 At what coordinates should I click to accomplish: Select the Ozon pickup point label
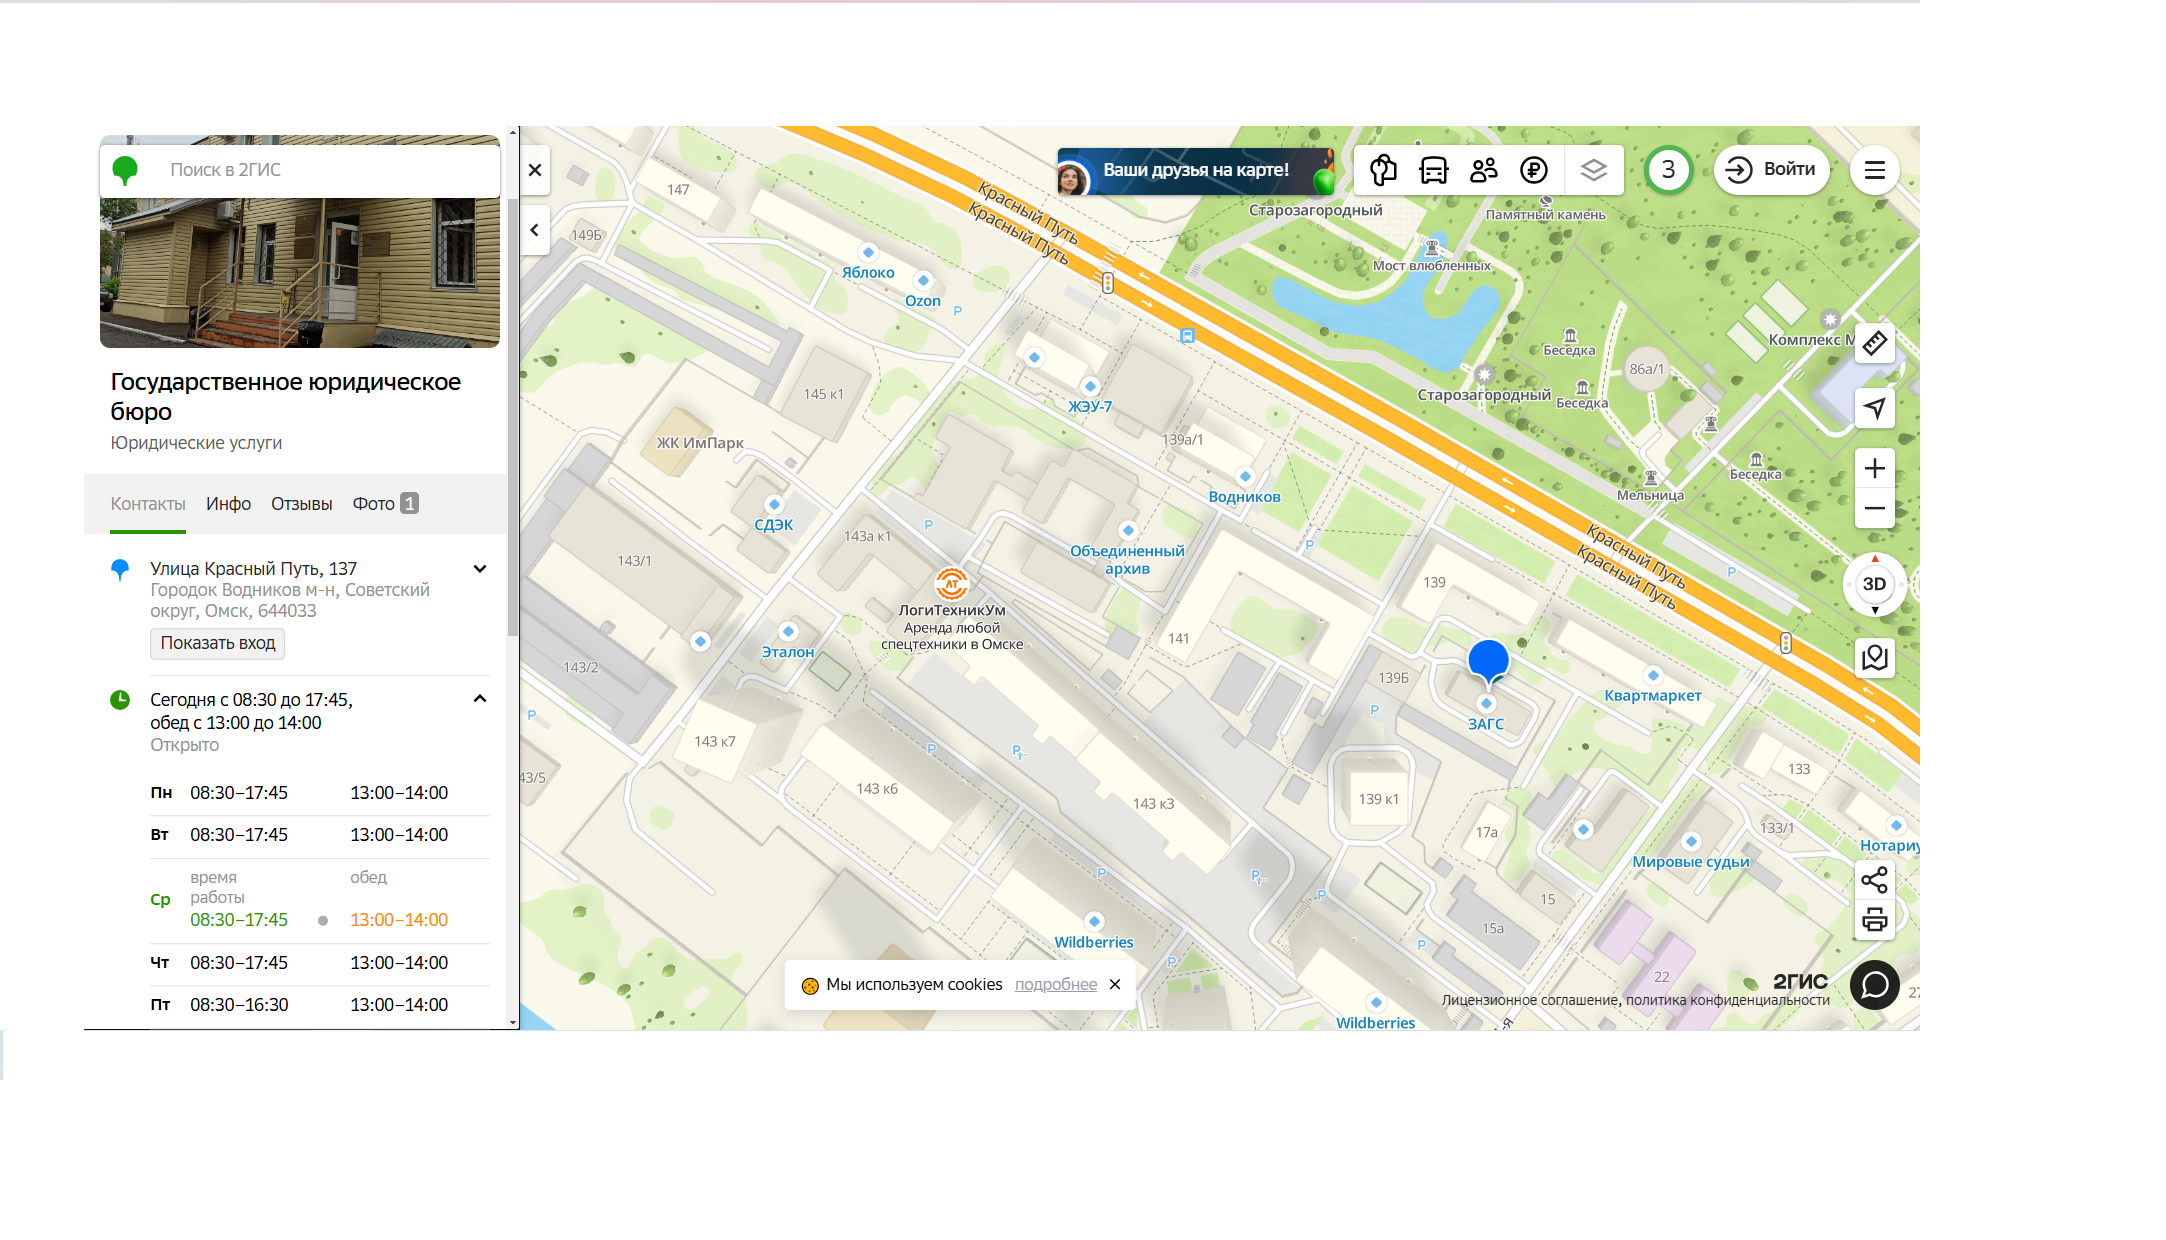(x=923, y=301)
